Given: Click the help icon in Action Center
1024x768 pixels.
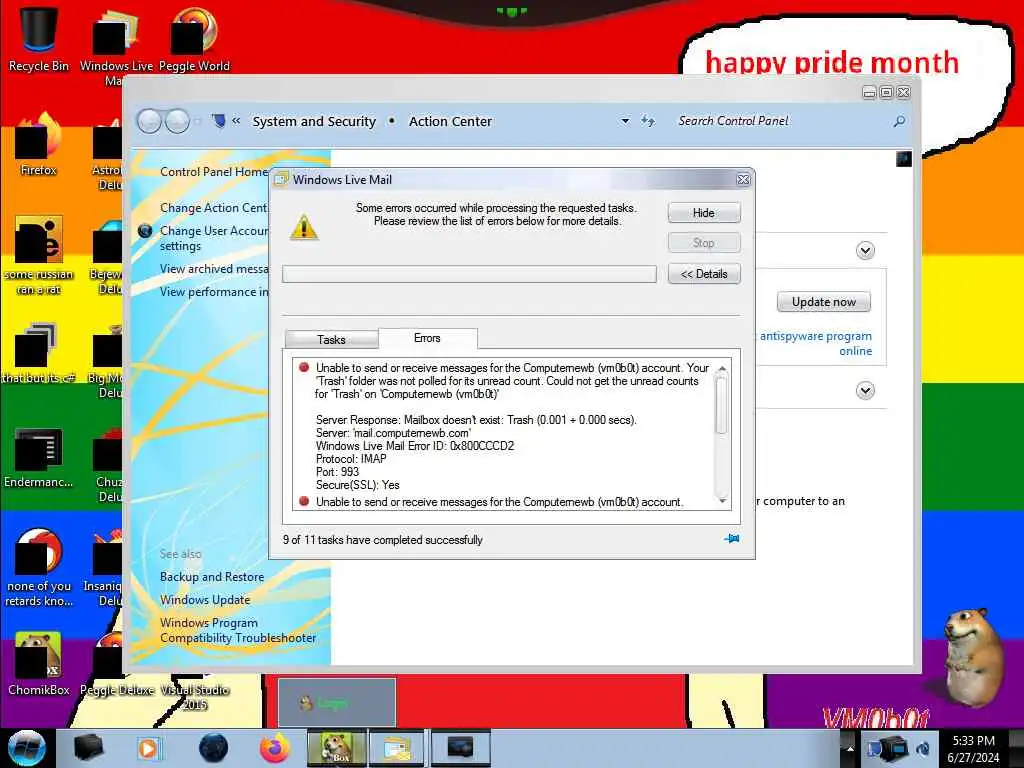Looking at the screenshot, I should tap(904, 159).
